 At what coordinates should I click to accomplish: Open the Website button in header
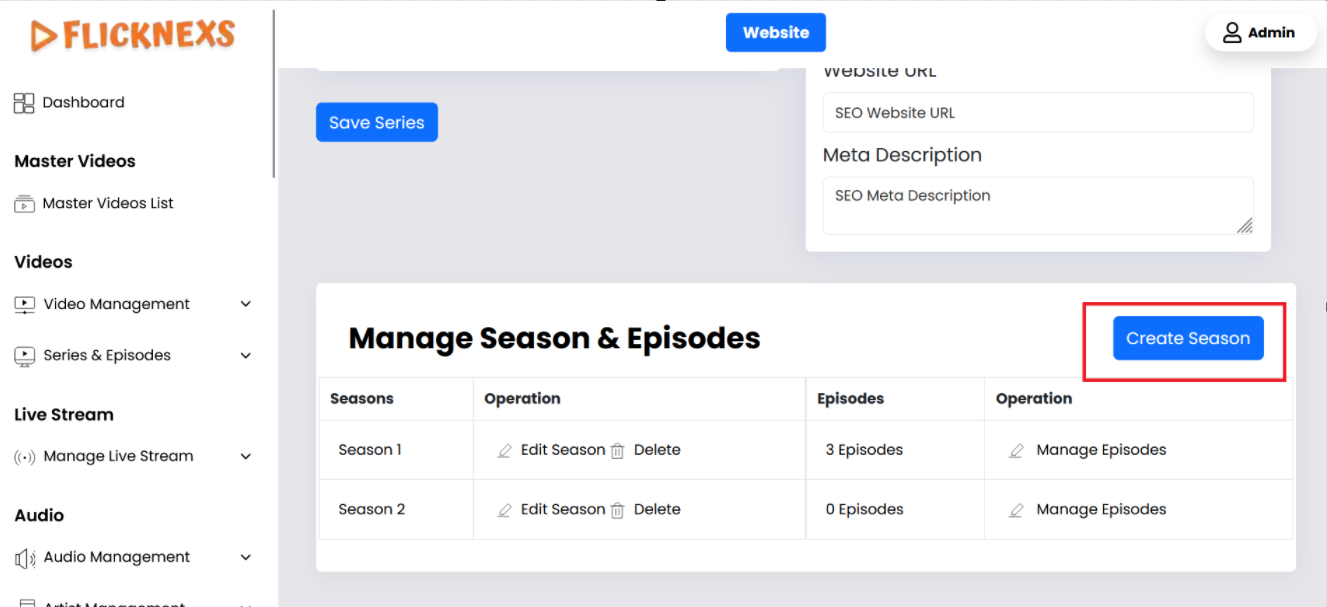tap(776, 33)
